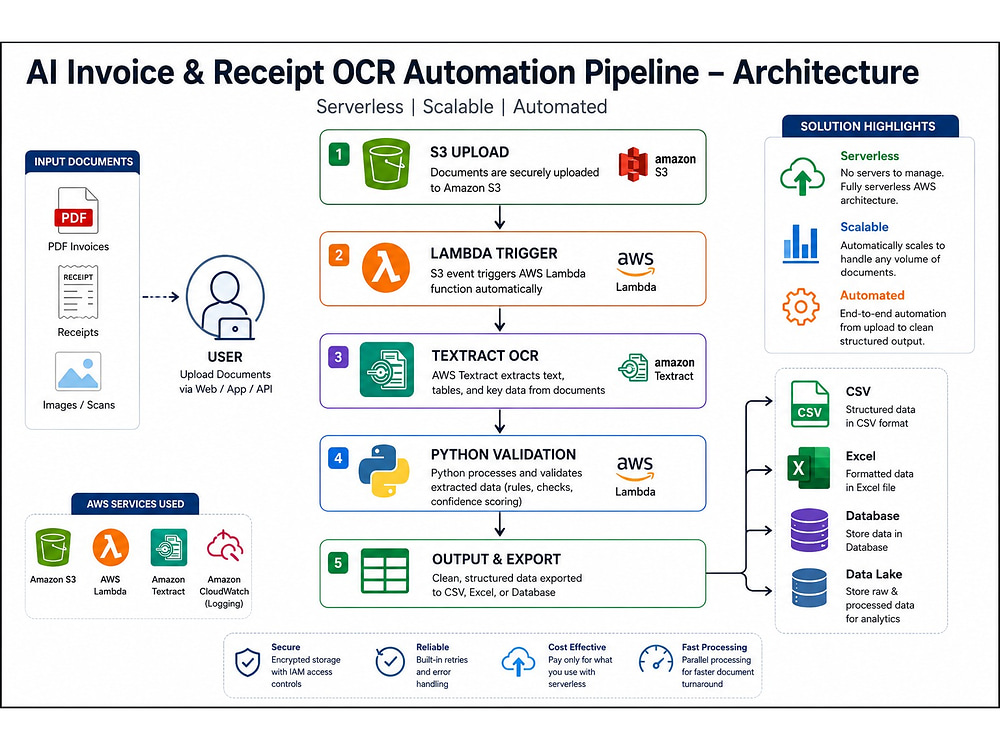Viewport: 1000px width, 750px height.
Task: Click the Amazon S3 icon in AWS Services Used
Action: click(x=53, y=547)
